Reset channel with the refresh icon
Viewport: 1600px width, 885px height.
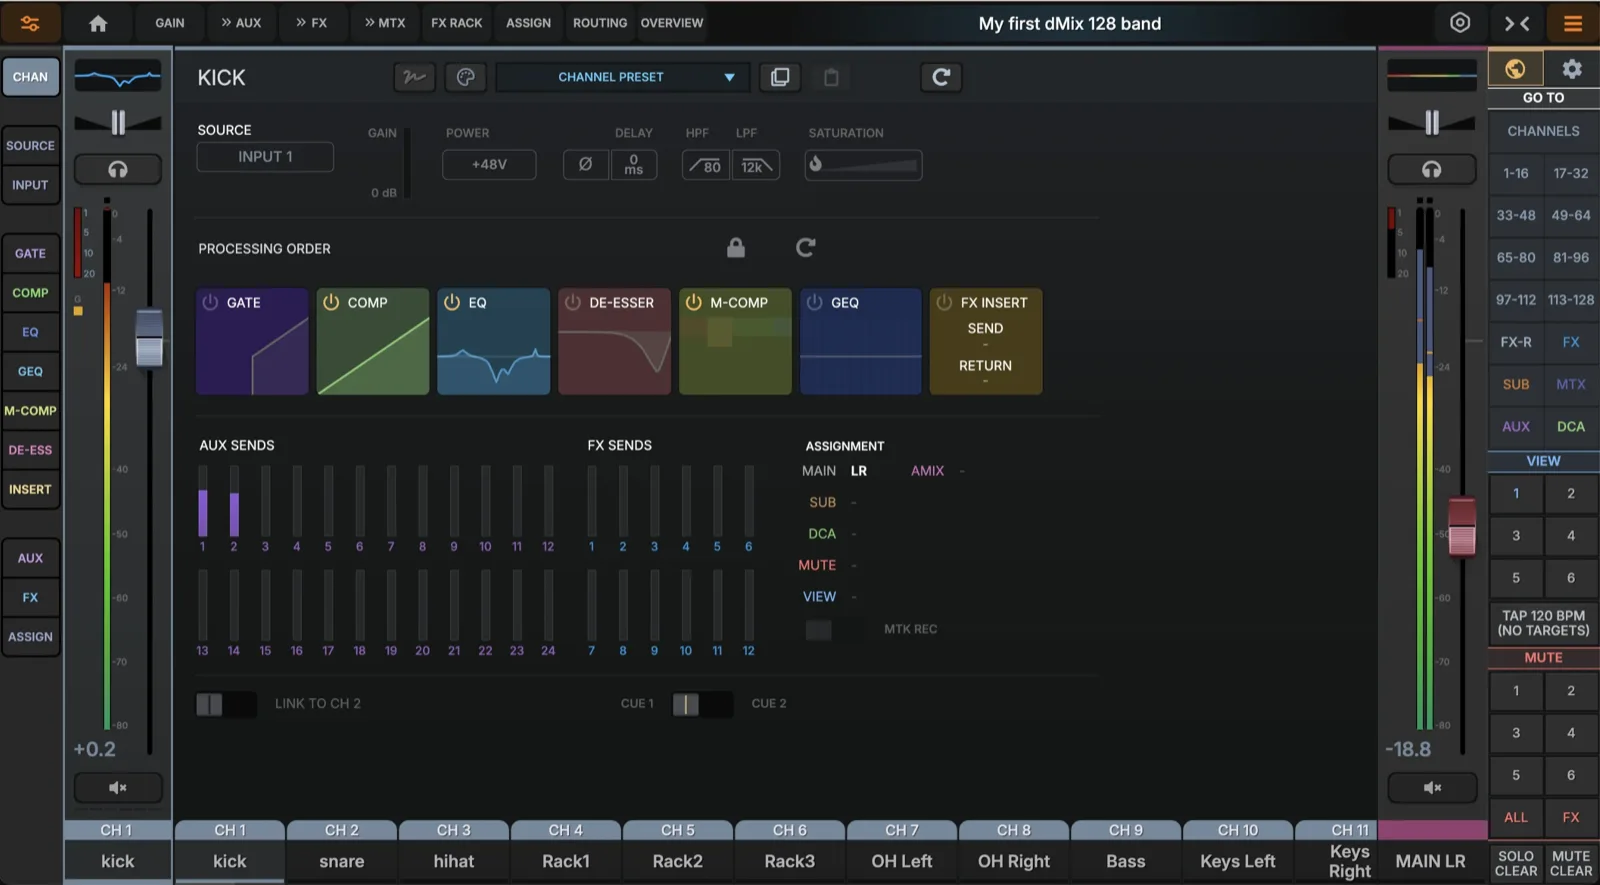tap(941, 77)
